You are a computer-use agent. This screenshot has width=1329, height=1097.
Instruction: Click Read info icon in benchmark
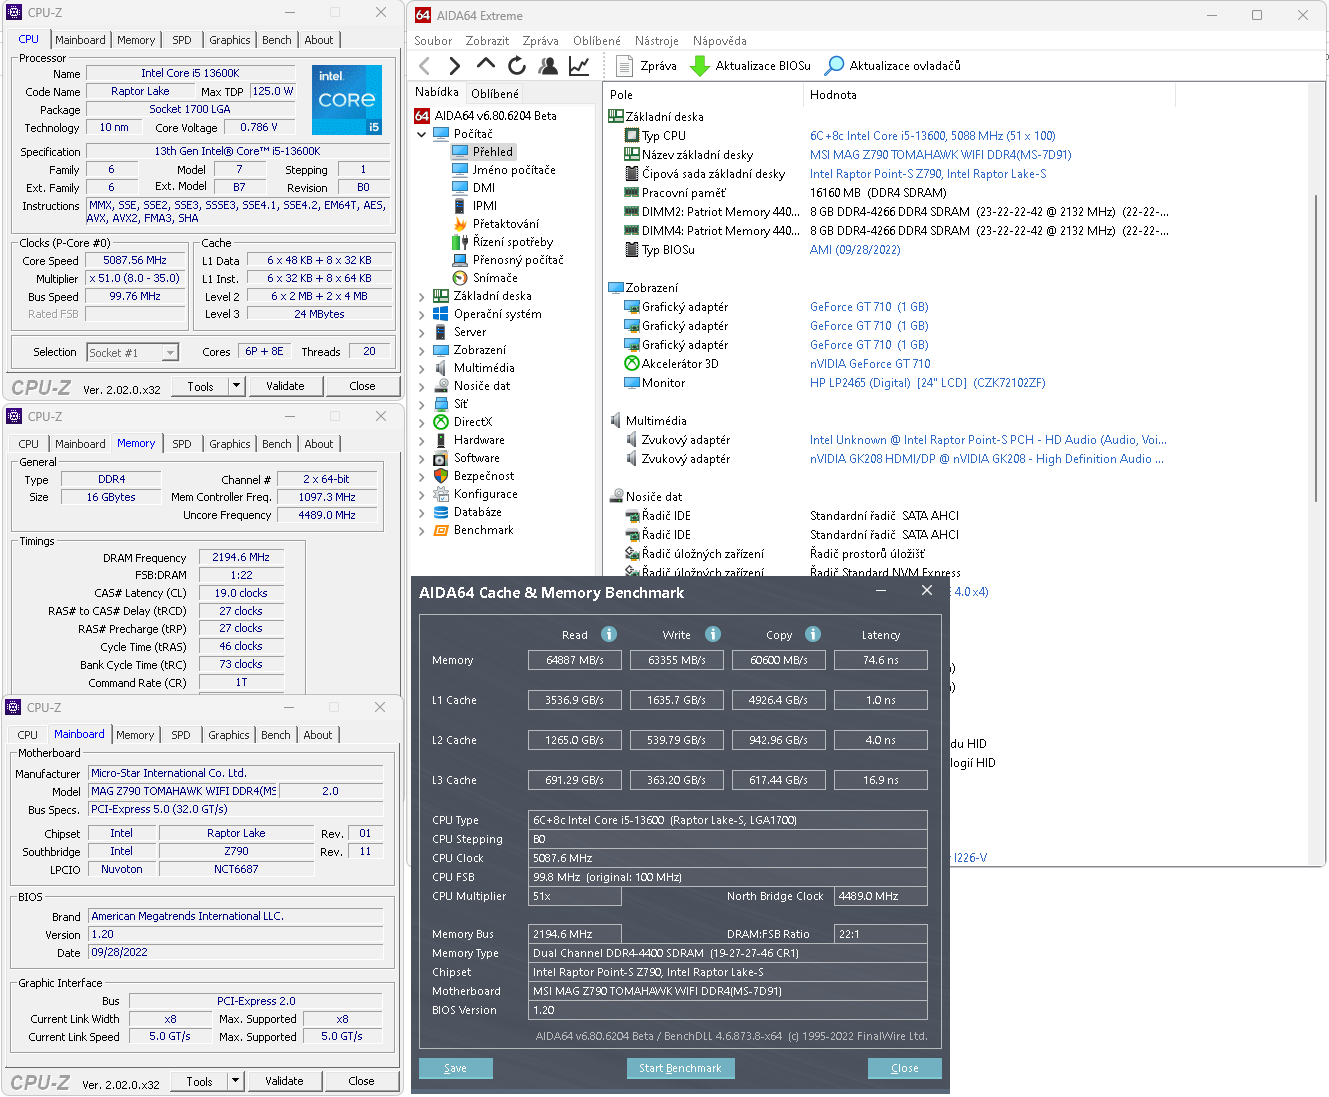point(609,634)
